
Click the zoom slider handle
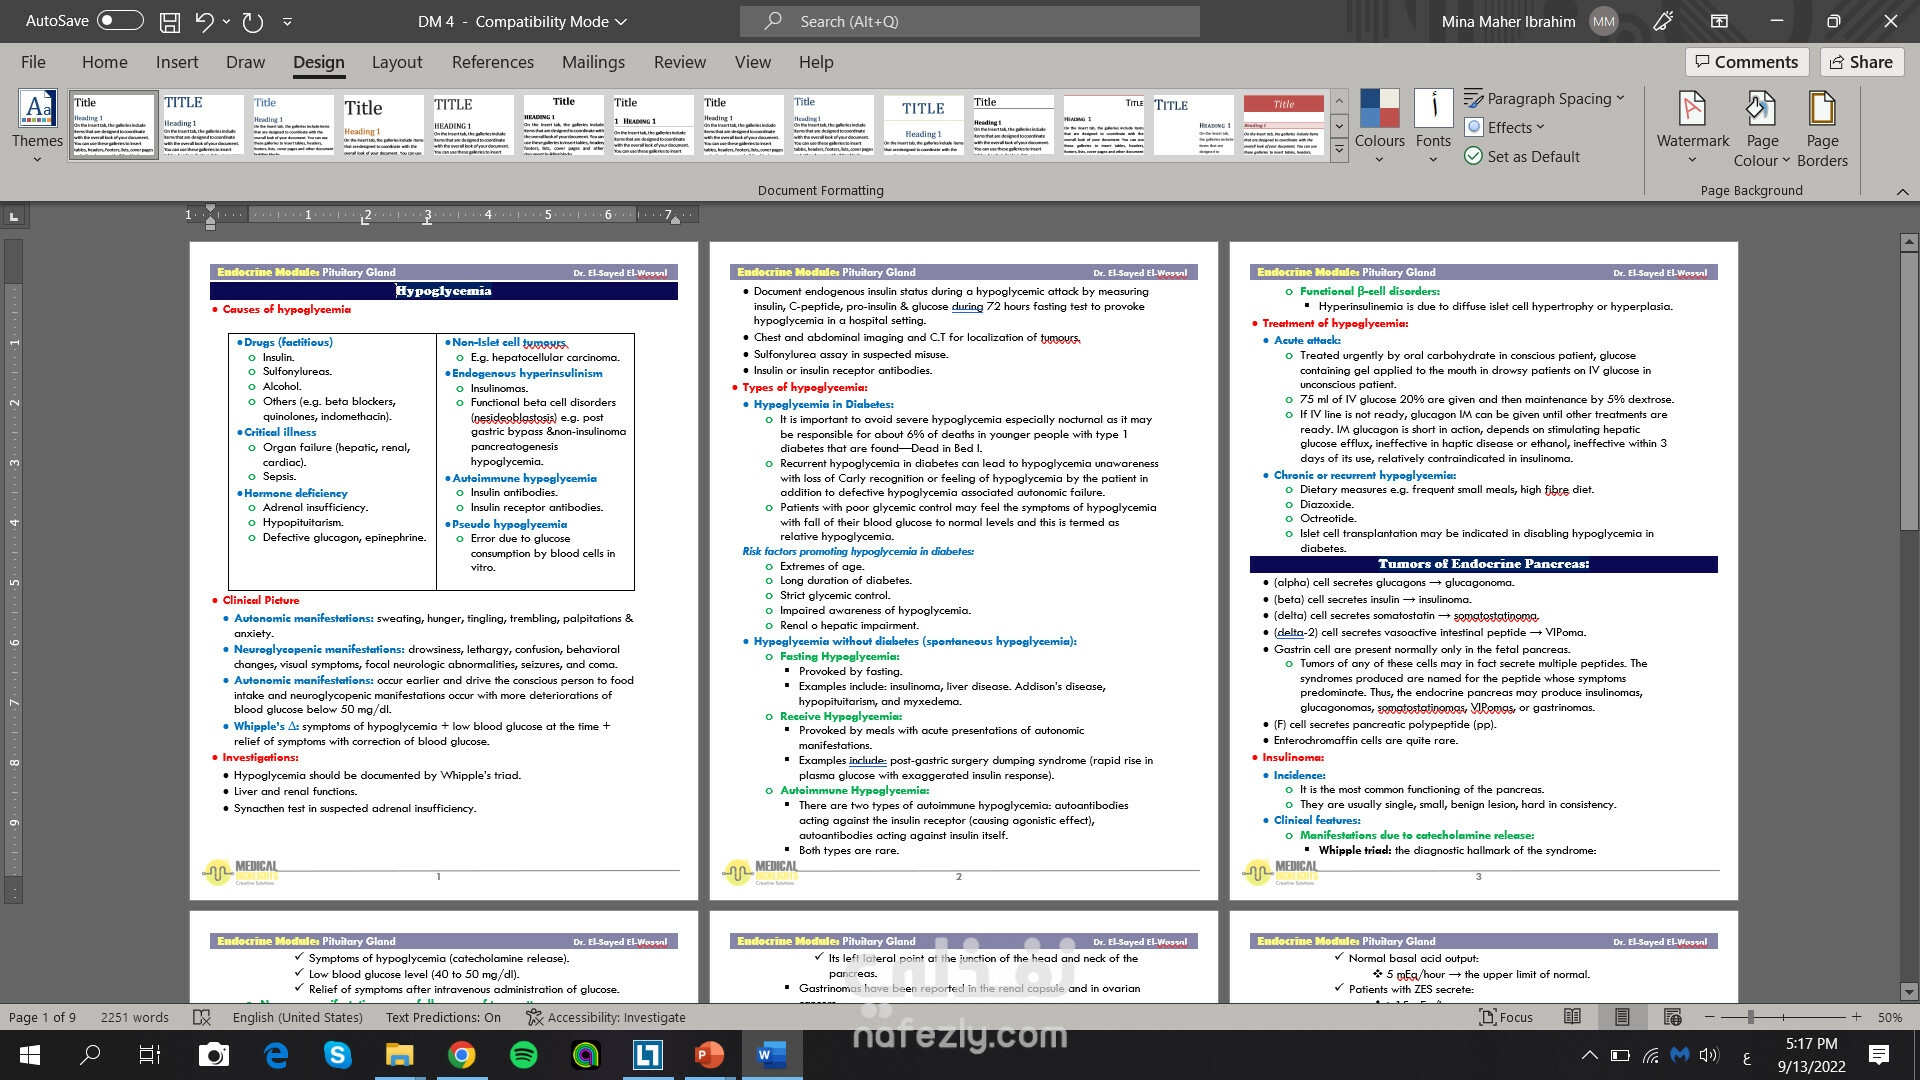tap(1750, 1017)
